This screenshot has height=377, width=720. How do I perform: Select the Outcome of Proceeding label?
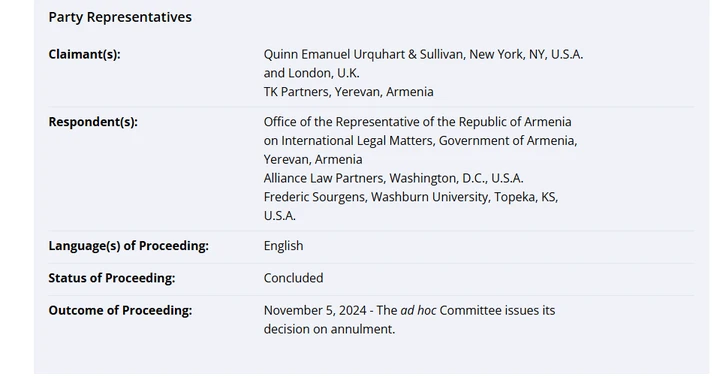click(x=120, y=310)
